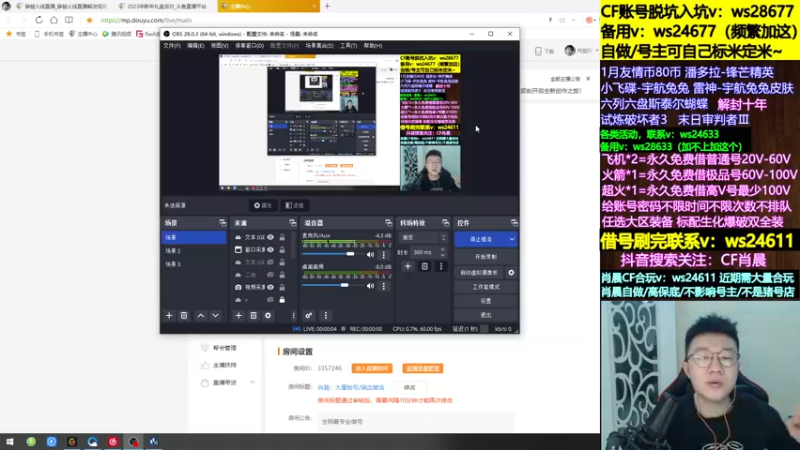This screenshot has height=450, width=800.
Task: Pop out the 控件 dock panel
Action: [514, 223]
